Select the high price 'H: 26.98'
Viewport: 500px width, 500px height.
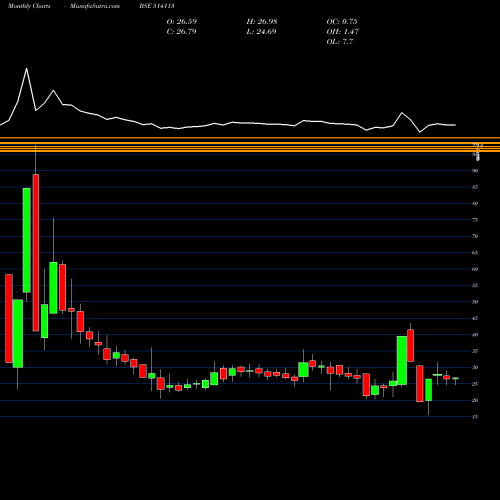point(262,22)
